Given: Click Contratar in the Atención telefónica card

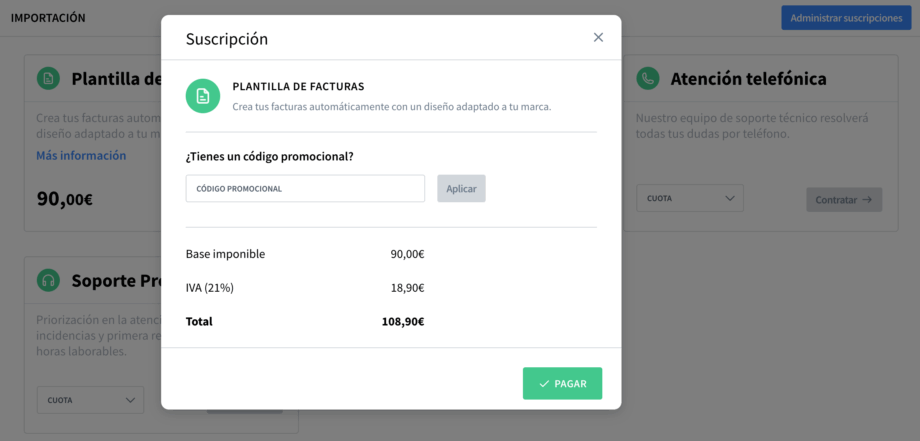Looking at the screenshot, I should (x=843, y=200).
